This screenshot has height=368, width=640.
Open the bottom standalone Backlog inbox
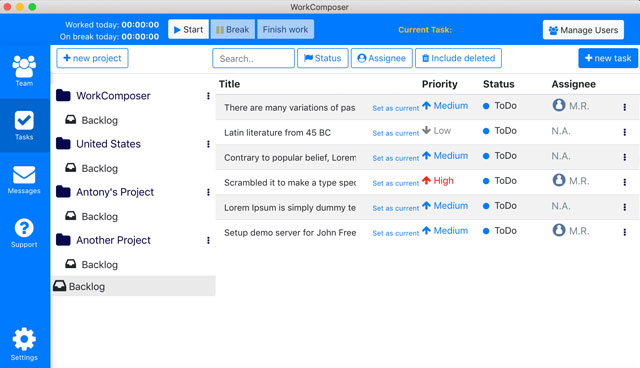tap(133, 286)
